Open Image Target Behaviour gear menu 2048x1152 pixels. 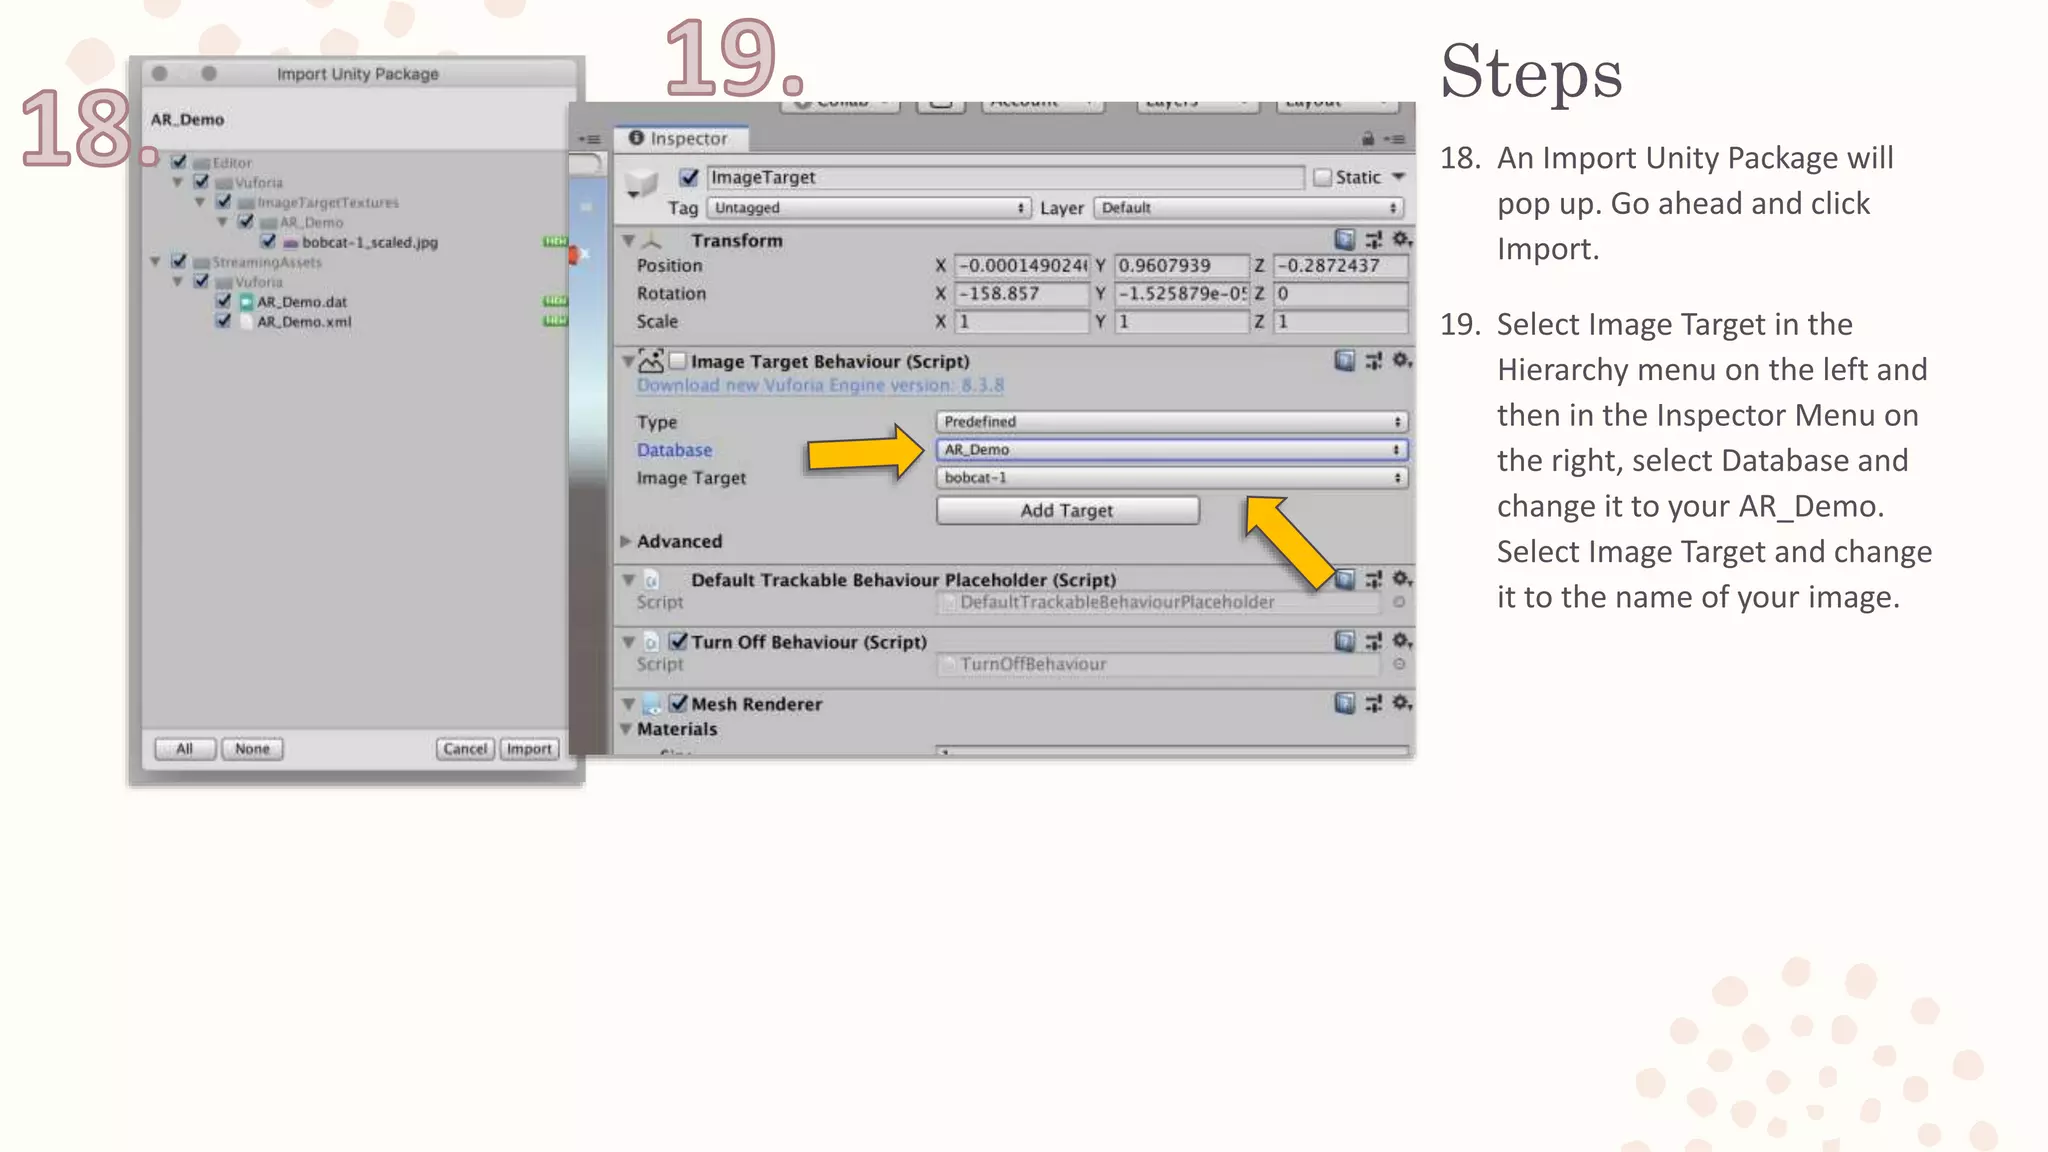coord(1402,361)
